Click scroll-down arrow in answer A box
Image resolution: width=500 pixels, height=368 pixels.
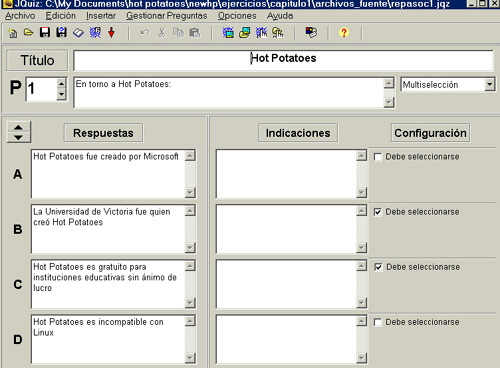point(190,192)
